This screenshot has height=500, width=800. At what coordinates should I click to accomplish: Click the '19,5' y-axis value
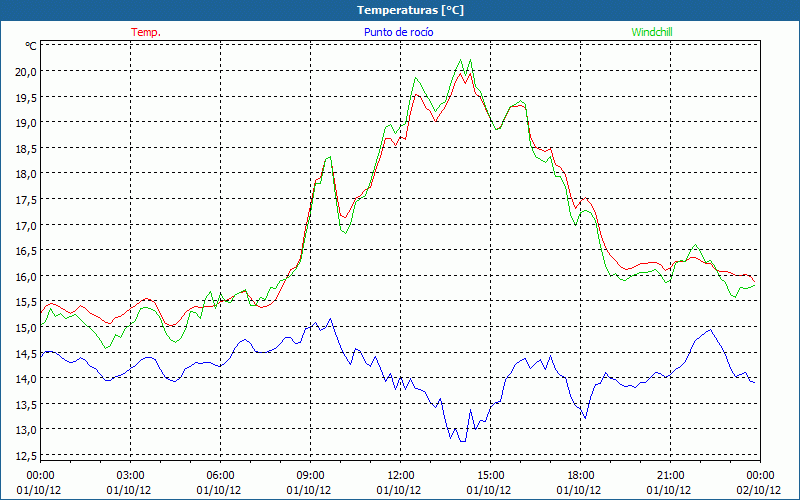coord(27,97)
